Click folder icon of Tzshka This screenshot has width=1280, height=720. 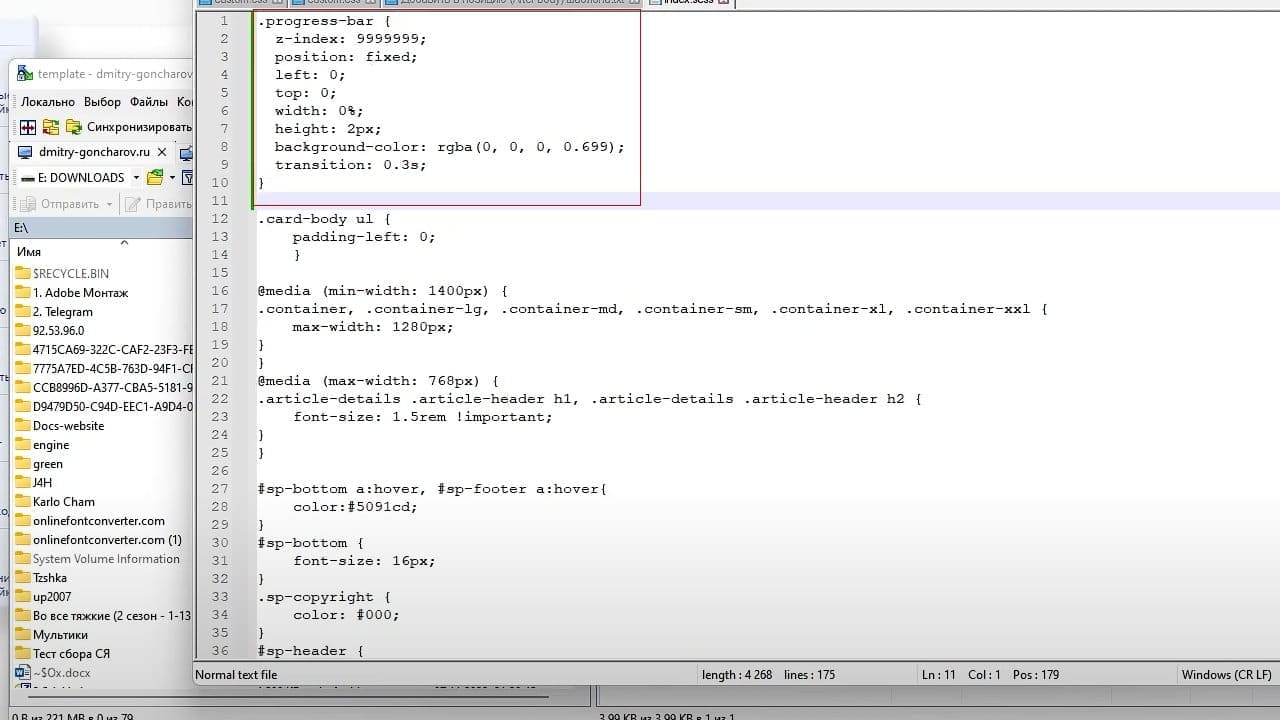pos(23,577)
